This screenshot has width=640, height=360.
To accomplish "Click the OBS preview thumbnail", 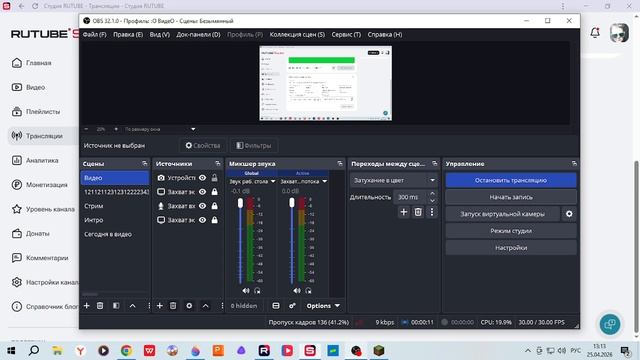I will click(x=325, y=83).
